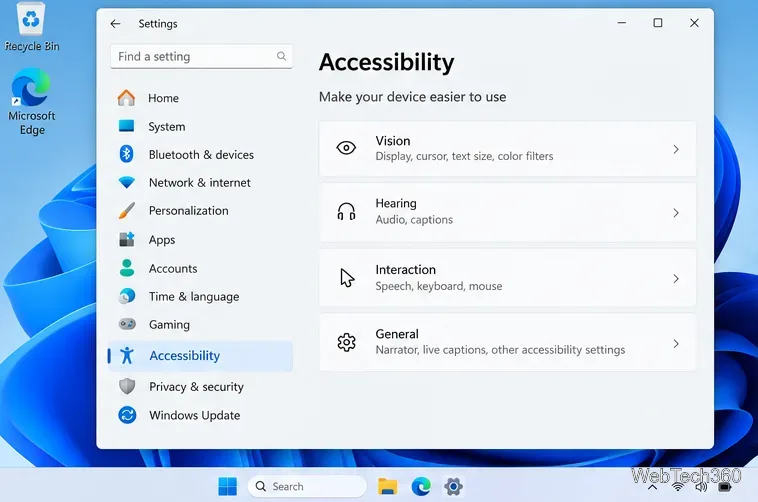Click the System monitor icon
This screenshot has height=502, width=758.
click(126, 126)
